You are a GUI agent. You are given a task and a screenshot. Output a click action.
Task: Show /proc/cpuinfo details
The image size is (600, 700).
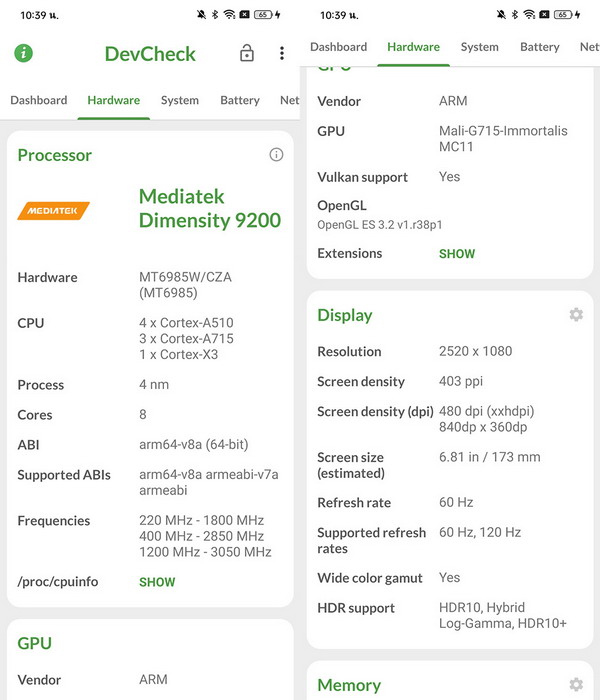click(x=157, y=582)
